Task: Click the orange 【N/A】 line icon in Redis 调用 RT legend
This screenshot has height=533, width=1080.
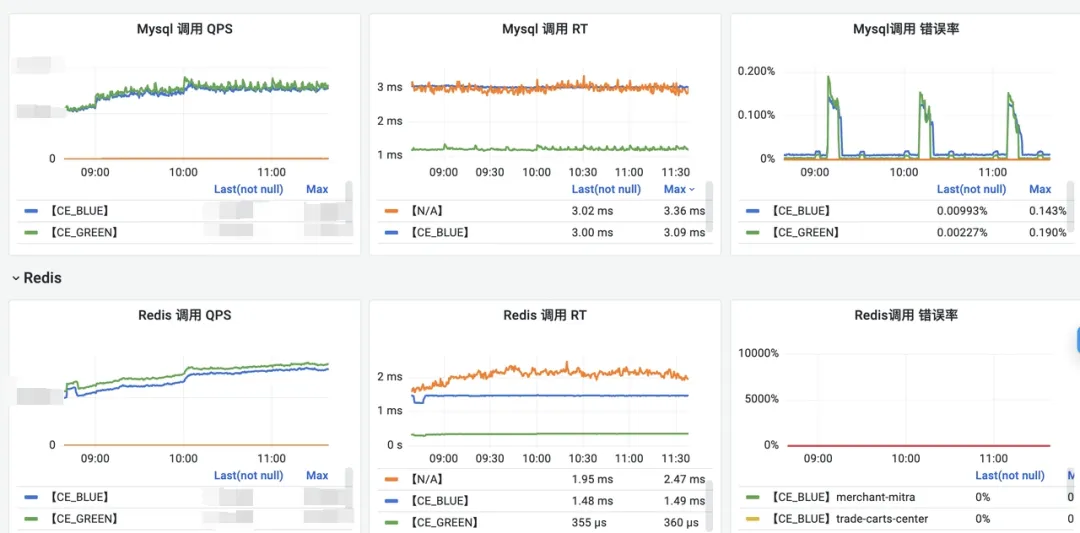Action: 392,479
